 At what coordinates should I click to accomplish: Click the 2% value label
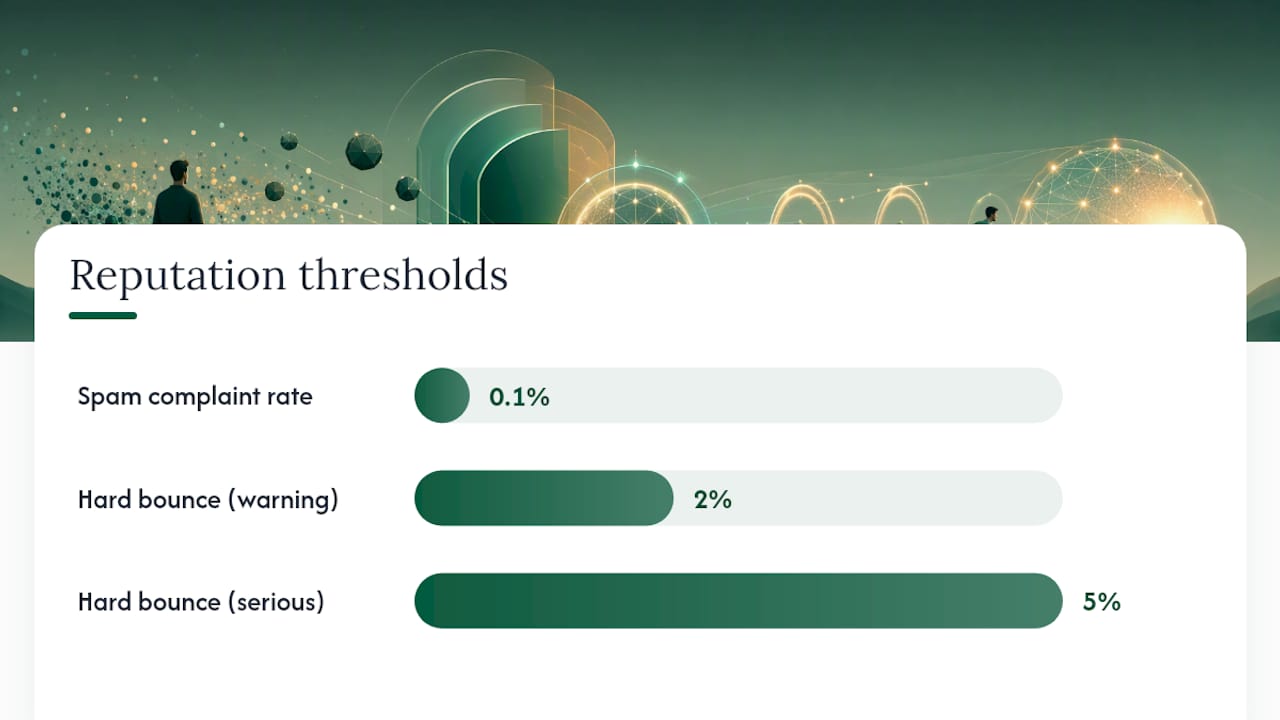pyautogui.click(x=713, y=499)
